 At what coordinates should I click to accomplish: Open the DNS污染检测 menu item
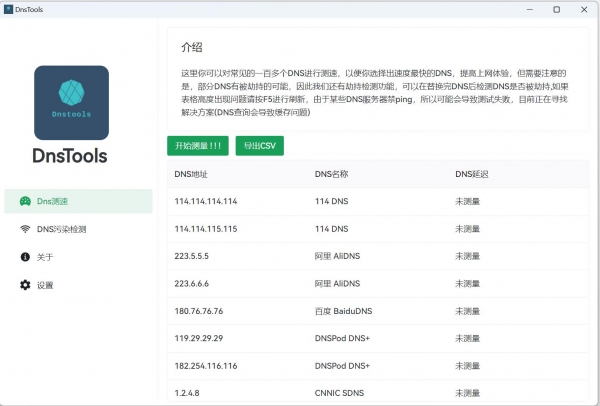[78, 229]
